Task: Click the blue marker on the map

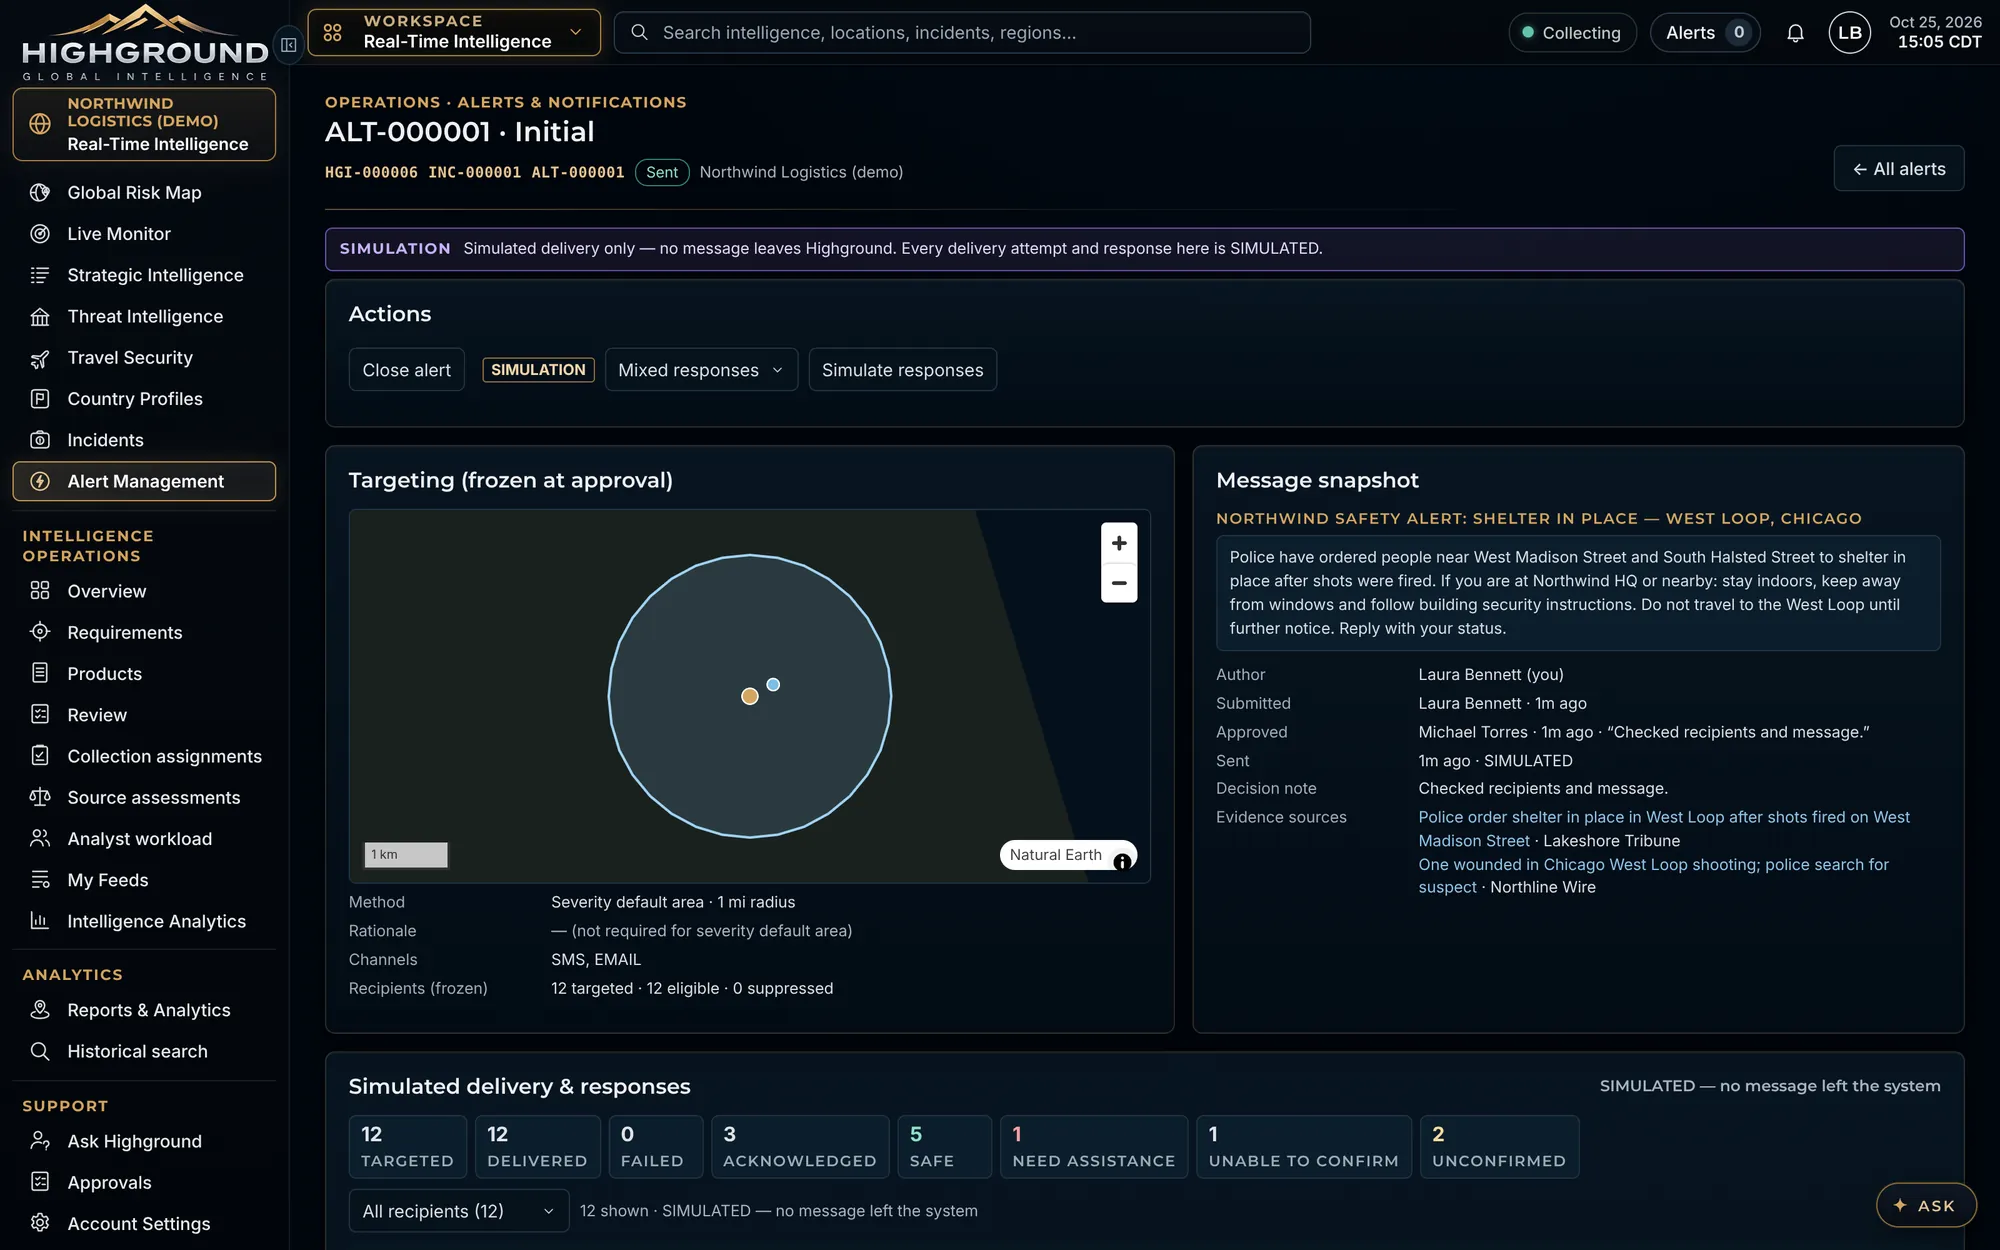Action: [x=773, y=685]
